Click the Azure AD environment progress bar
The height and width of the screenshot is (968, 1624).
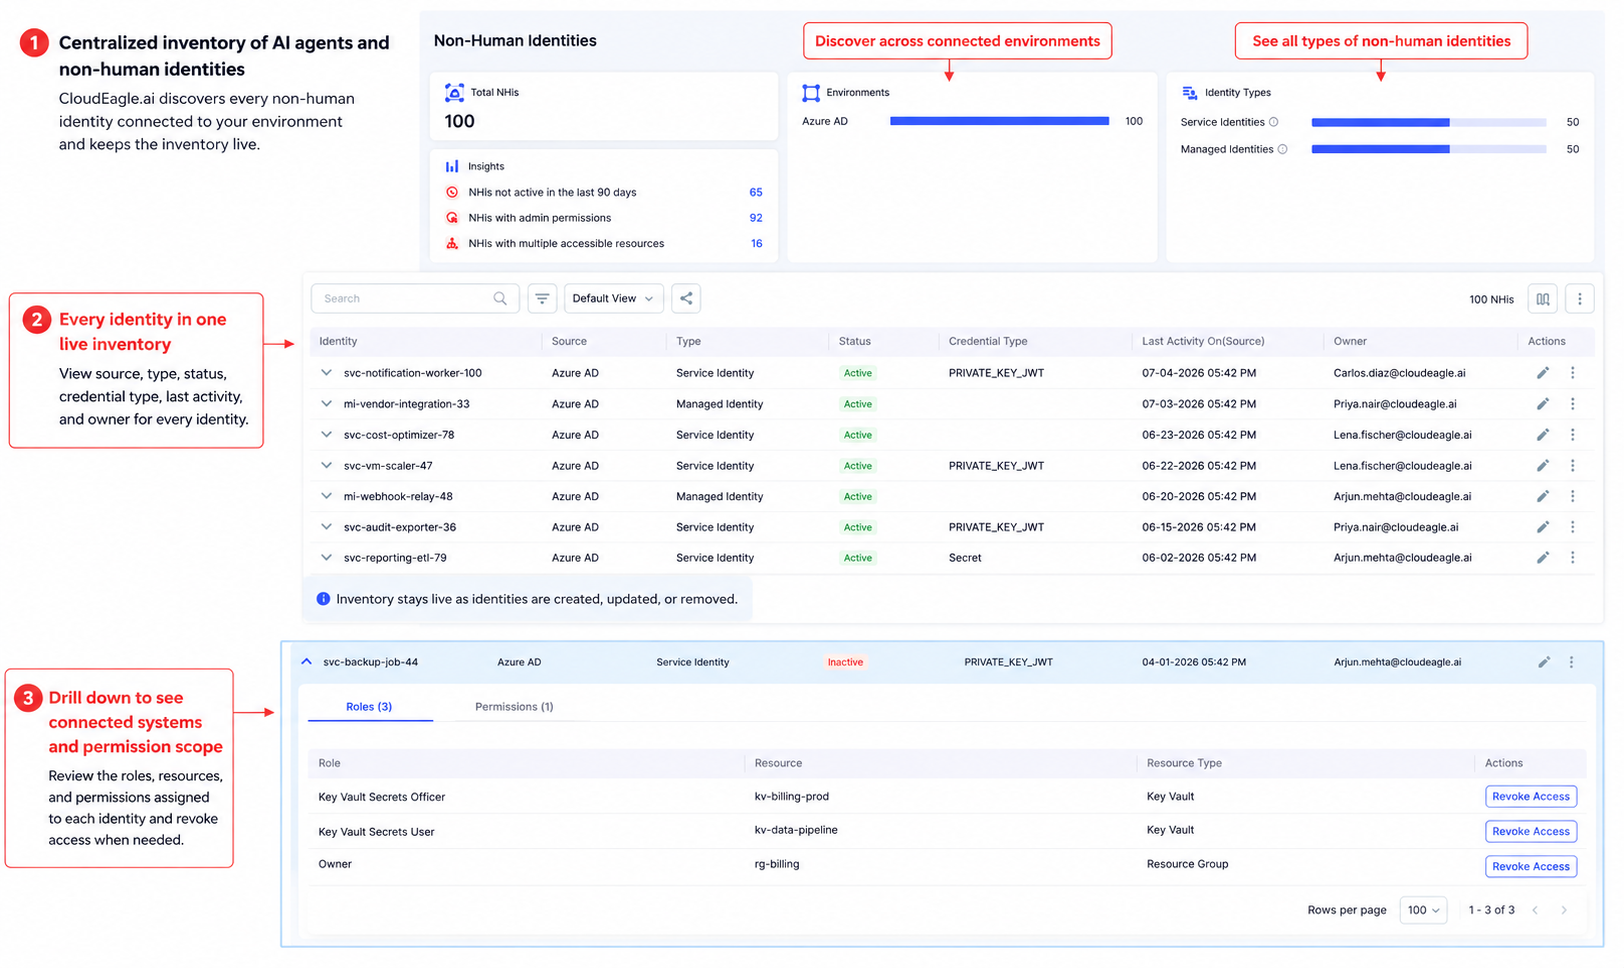(x=999, y=121)
